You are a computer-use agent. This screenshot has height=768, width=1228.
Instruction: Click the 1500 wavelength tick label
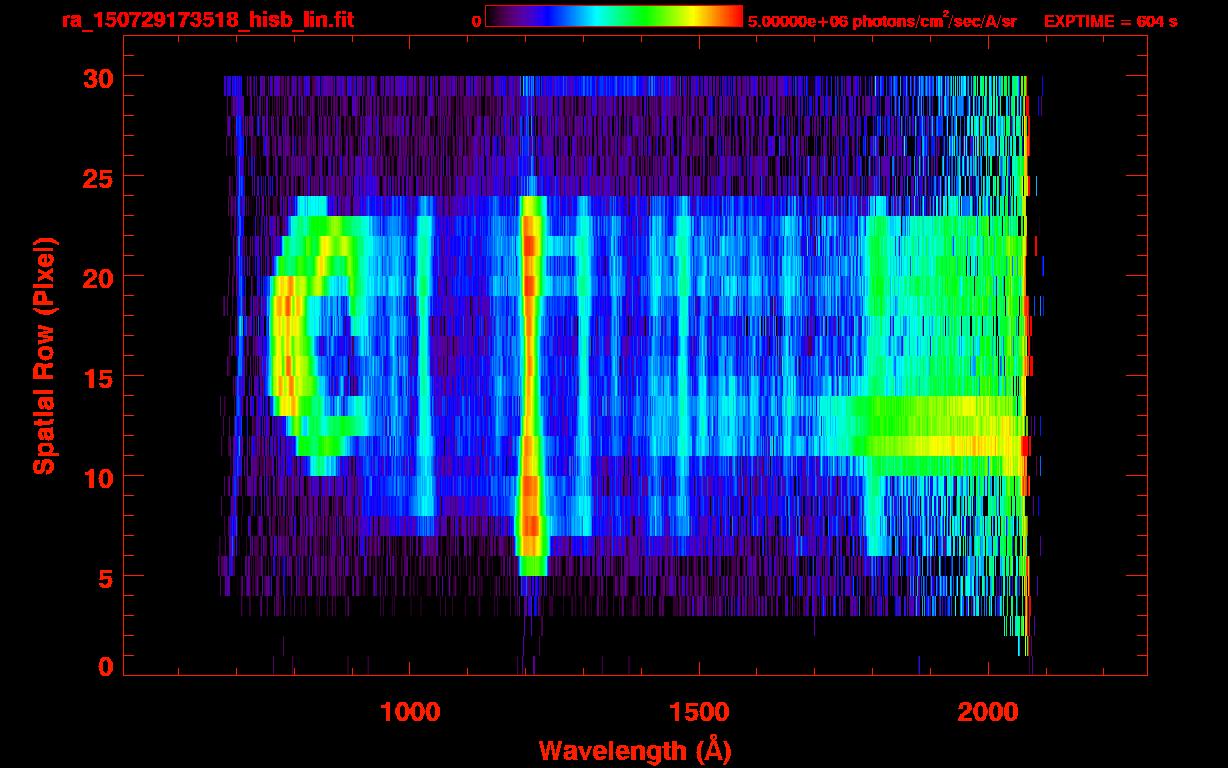coord(699,712)
